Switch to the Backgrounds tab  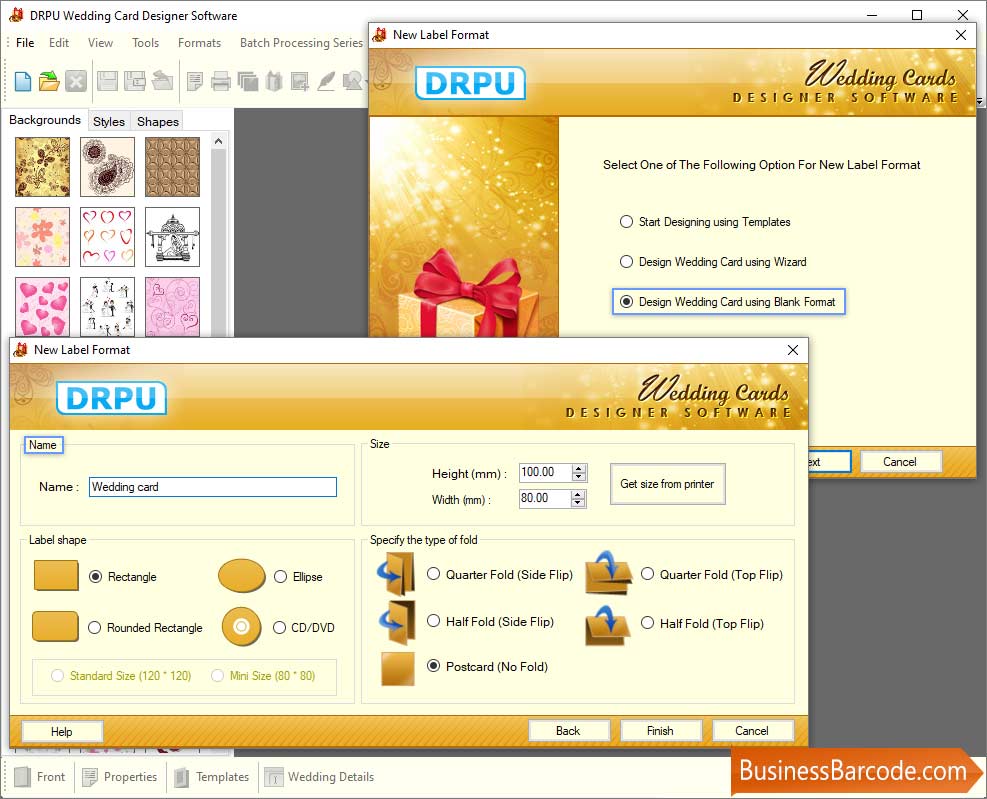click(x=45, y=120)
